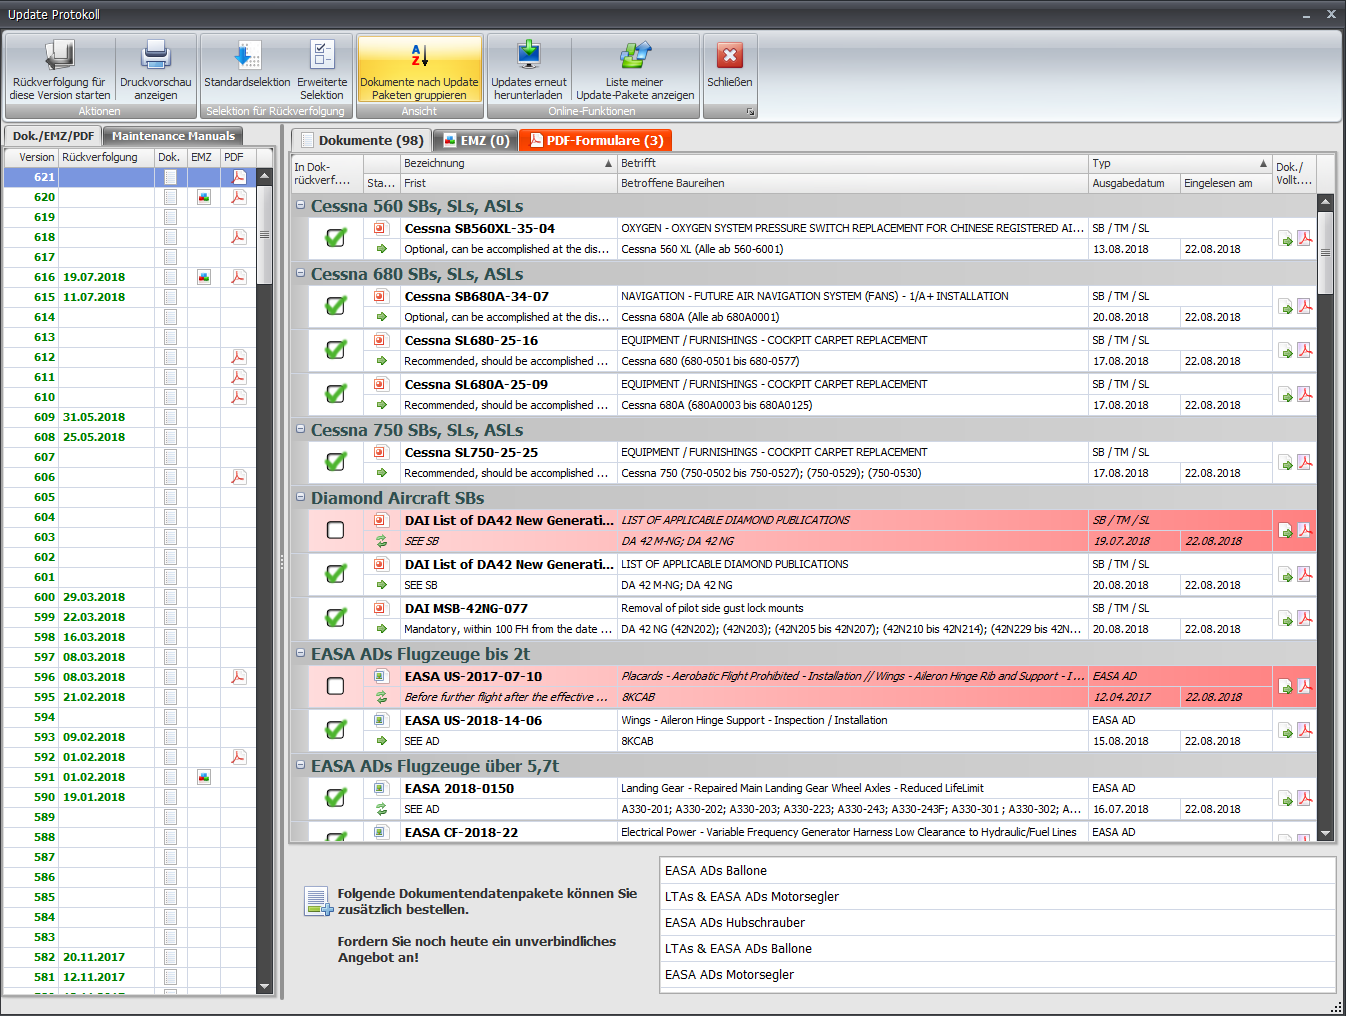Select EASA ADs Hubschrauber package

[x=997, y=923]
